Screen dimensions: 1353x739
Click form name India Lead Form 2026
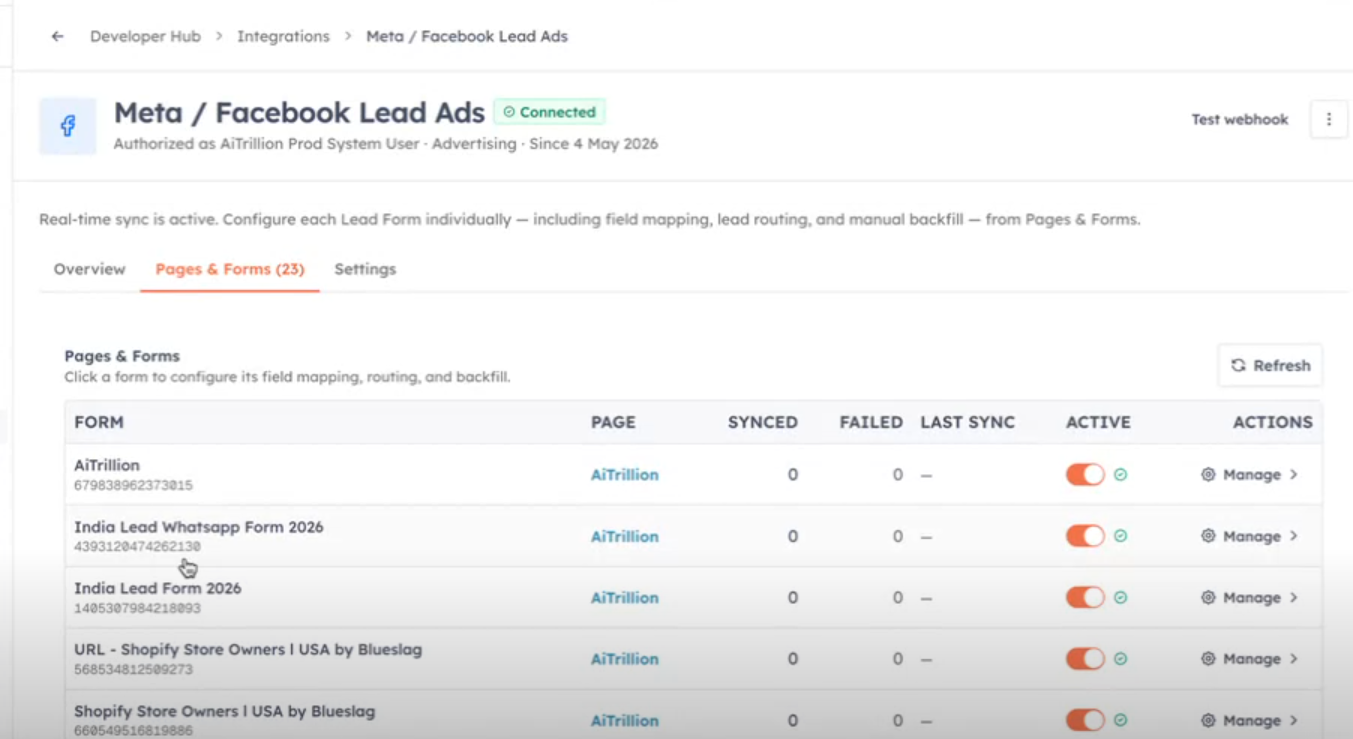tap(158, 588)
